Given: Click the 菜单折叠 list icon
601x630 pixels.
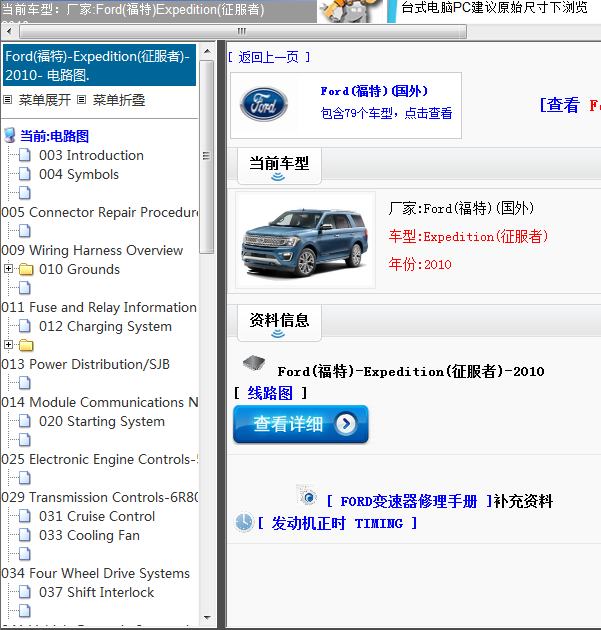Looking at the screenshot, I should pos(82,99).
